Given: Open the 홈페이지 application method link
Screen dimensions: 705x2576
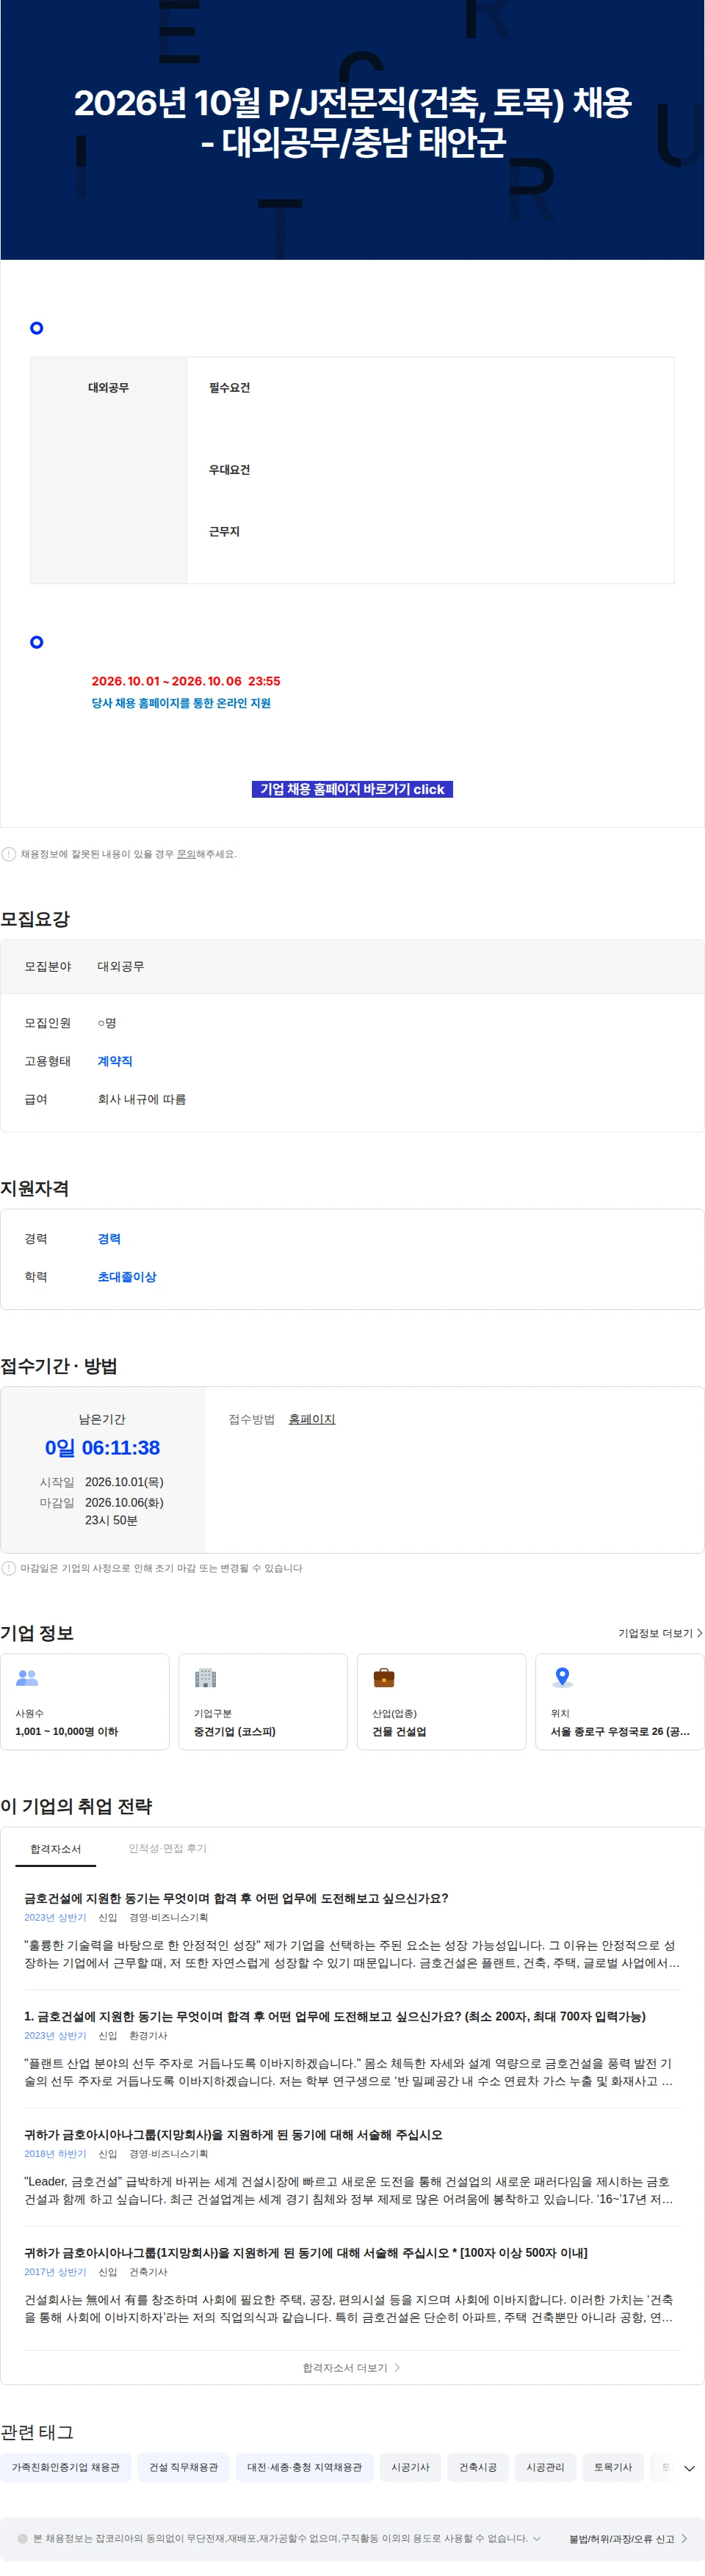Looking at the screenshot, I should point(312,1419).
